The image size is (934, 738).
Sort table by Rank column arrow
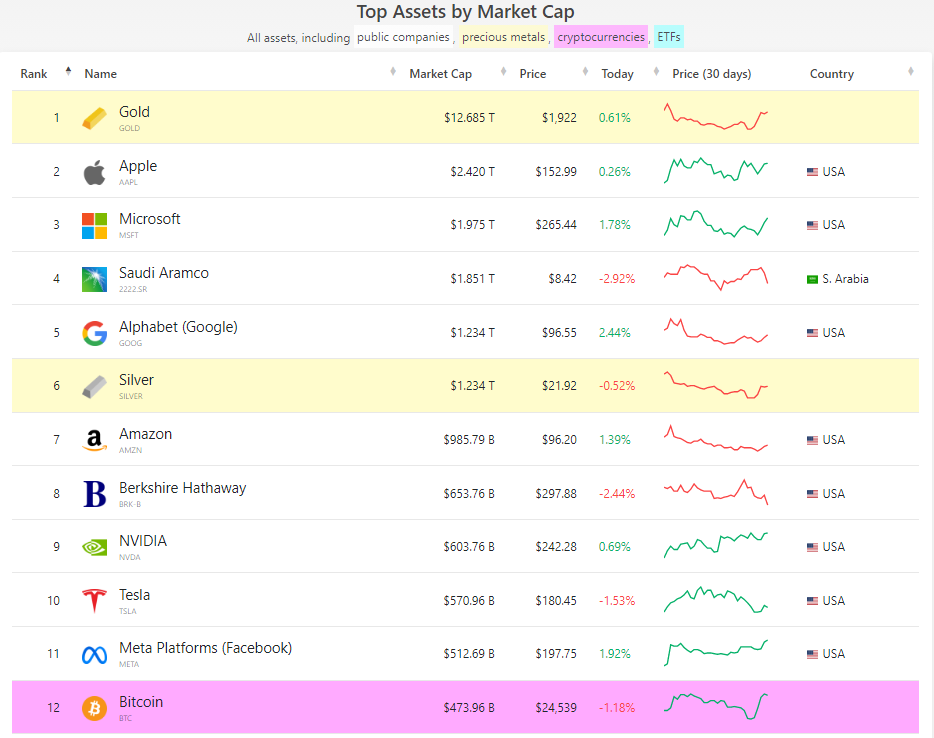69,71
